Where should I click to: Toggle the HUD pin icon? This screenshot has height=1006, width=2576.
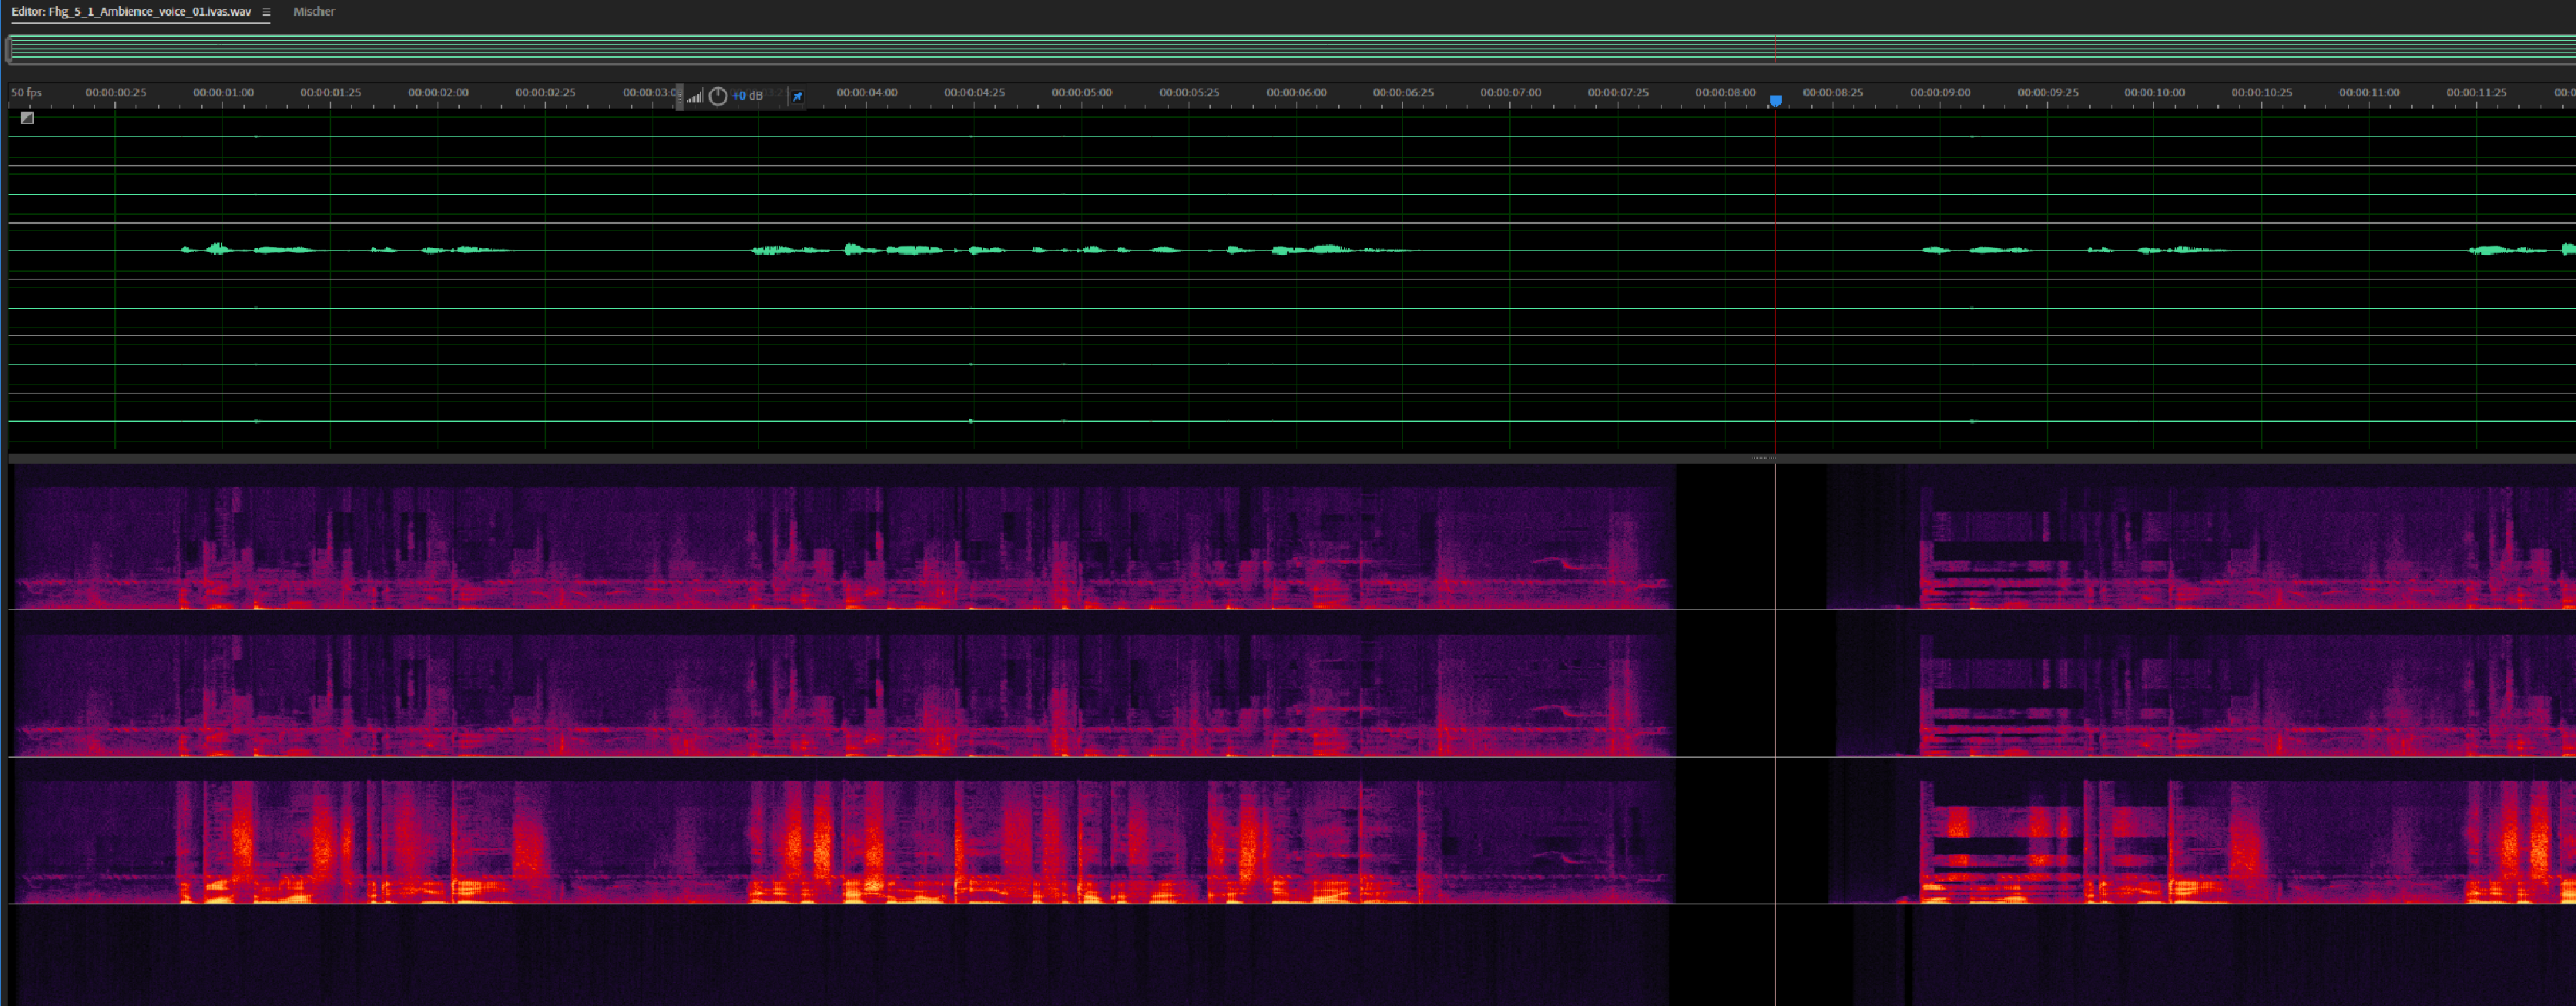pos(797,96)
